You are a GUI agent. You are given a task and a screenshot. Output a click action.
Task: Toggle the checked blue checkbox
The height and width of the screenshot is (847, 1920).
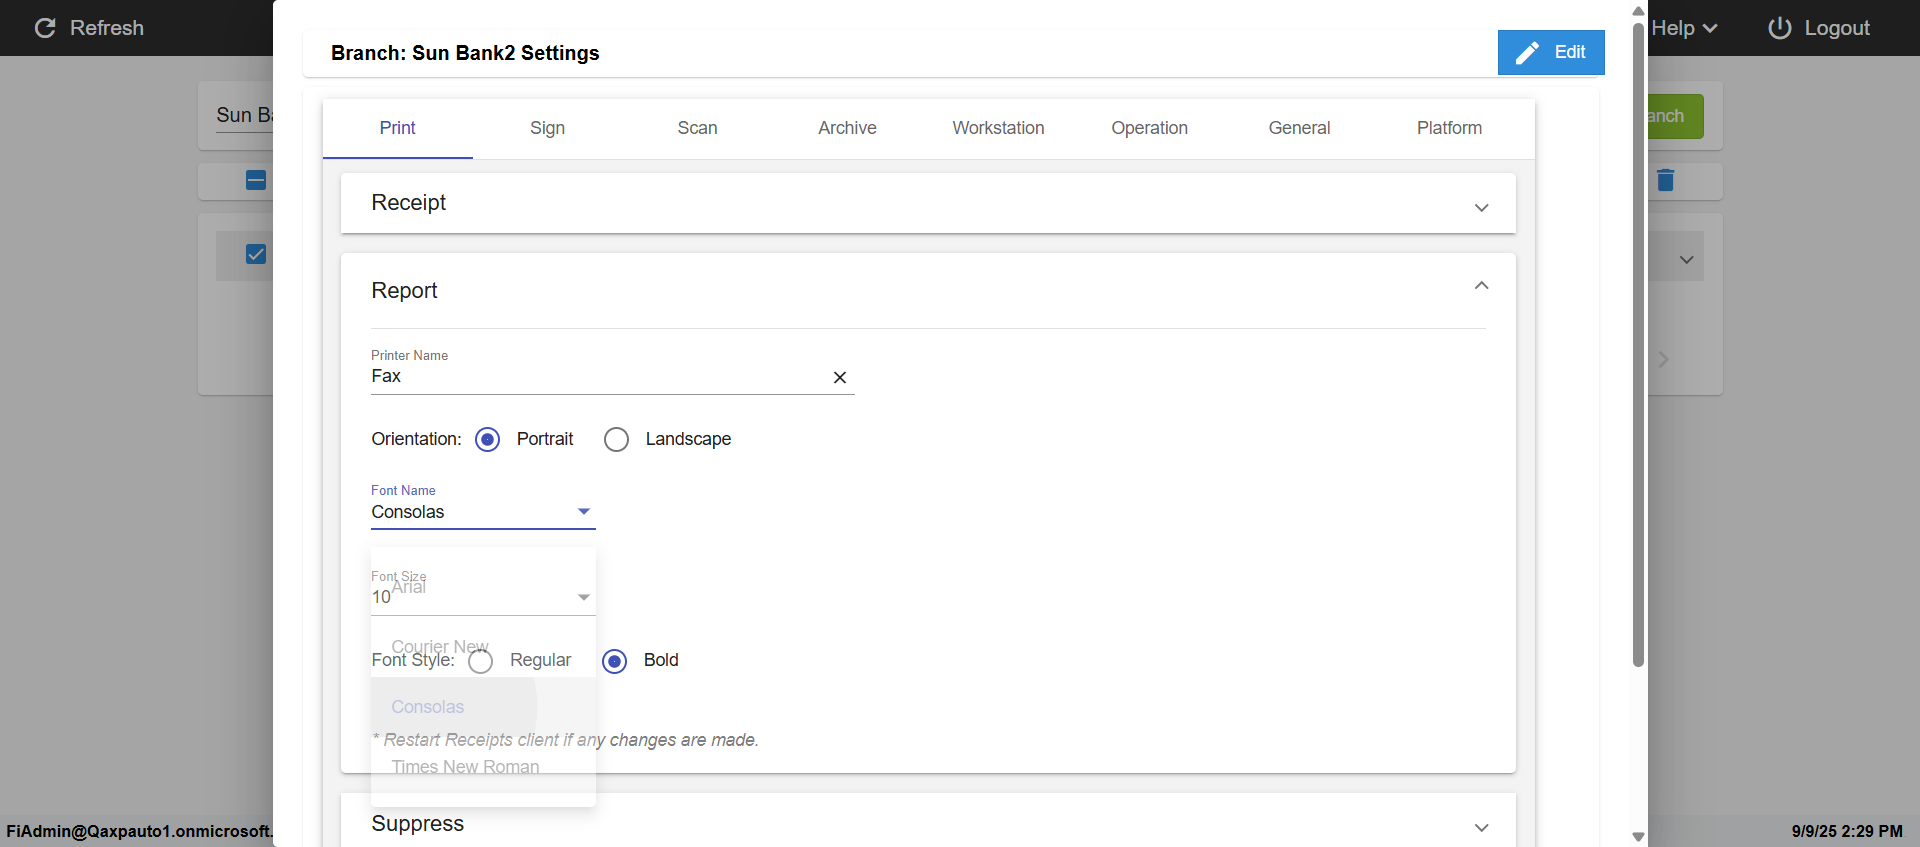(256, 254)
